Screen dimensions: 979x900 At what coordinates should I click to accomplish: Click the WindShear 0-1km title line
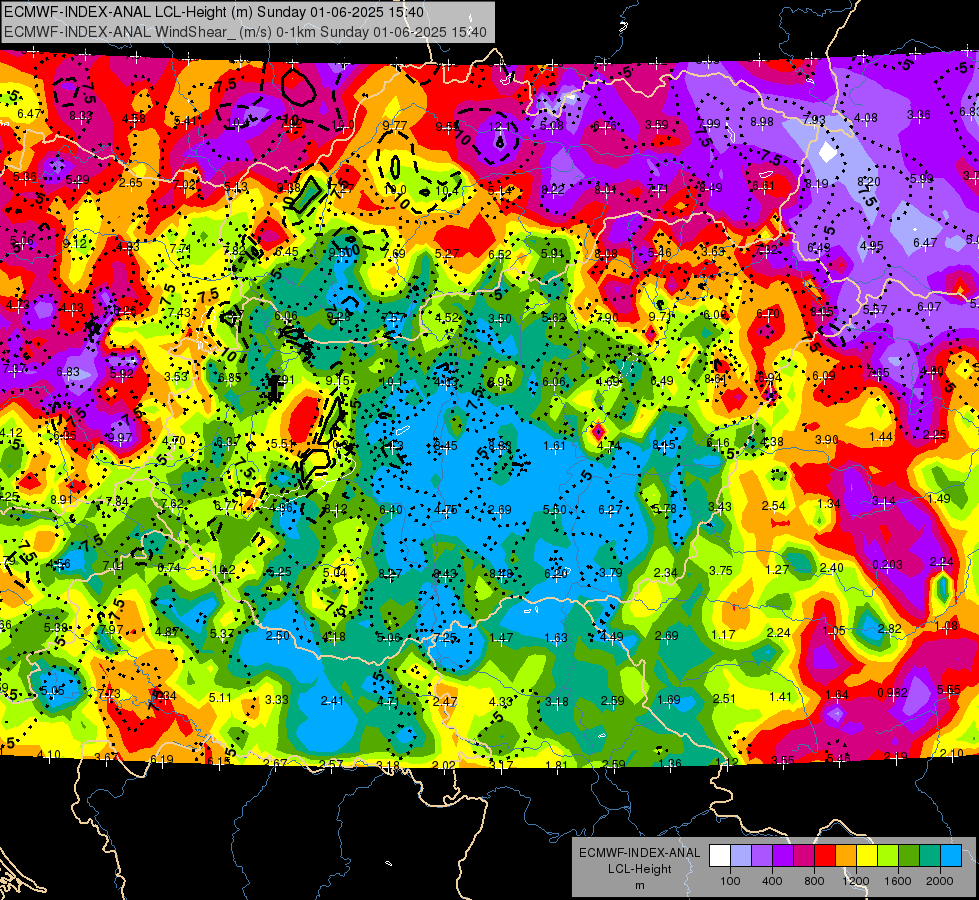(245, 32)
